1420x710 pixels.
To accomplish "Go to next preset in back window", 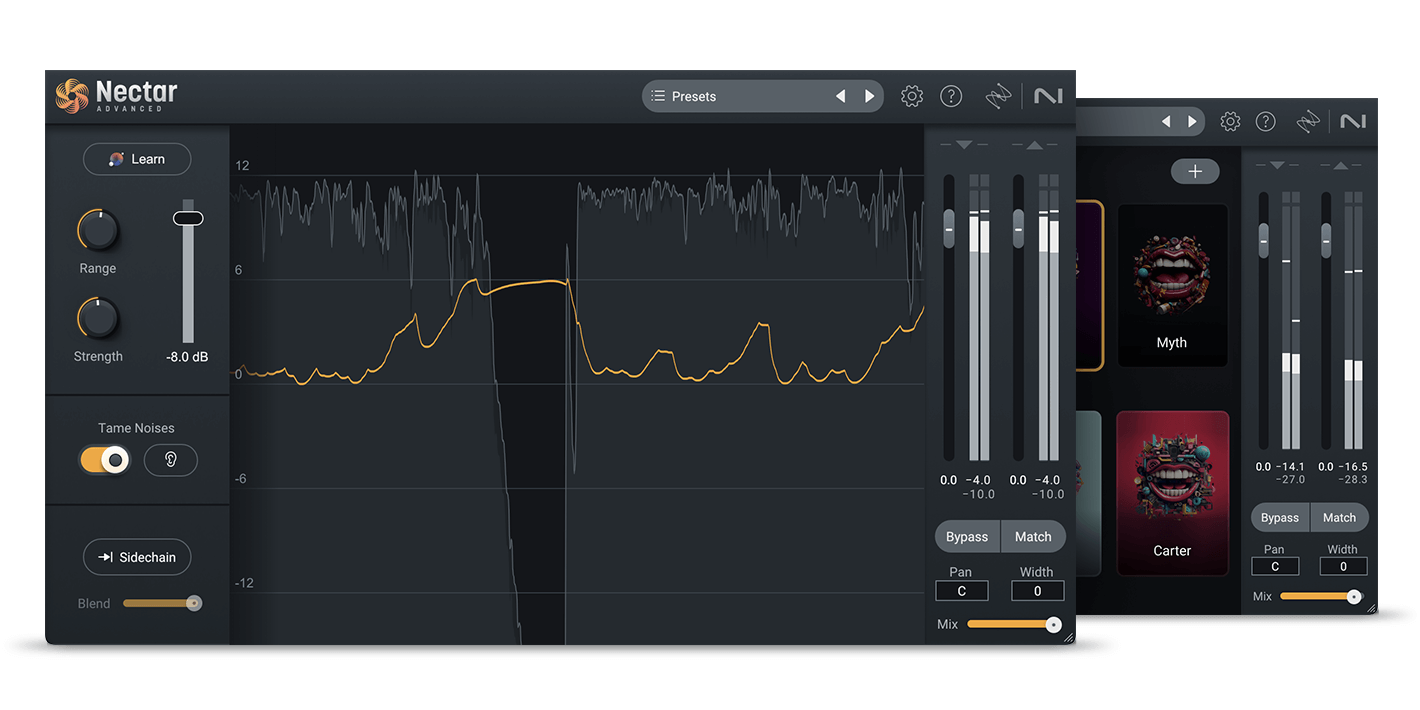I will (1192, 121).
